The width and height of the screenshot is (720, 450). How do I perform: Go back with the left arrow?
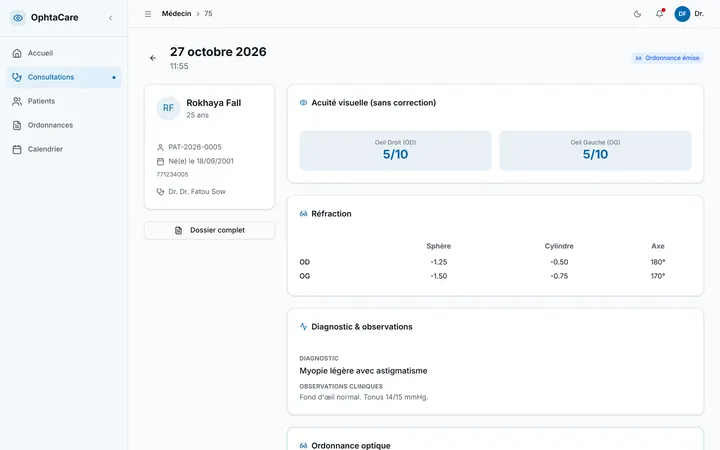point(153,58)
